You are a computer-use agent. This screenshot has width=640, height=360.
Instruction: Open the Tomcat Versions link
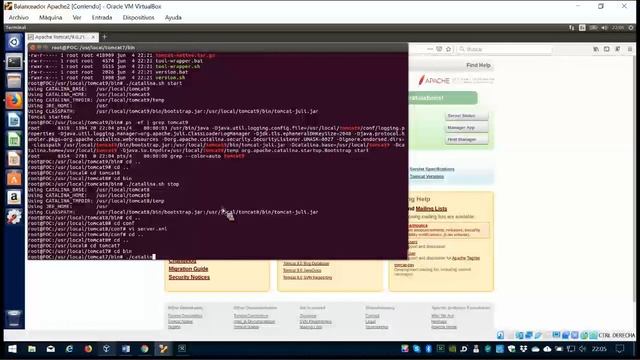(427, 176)
